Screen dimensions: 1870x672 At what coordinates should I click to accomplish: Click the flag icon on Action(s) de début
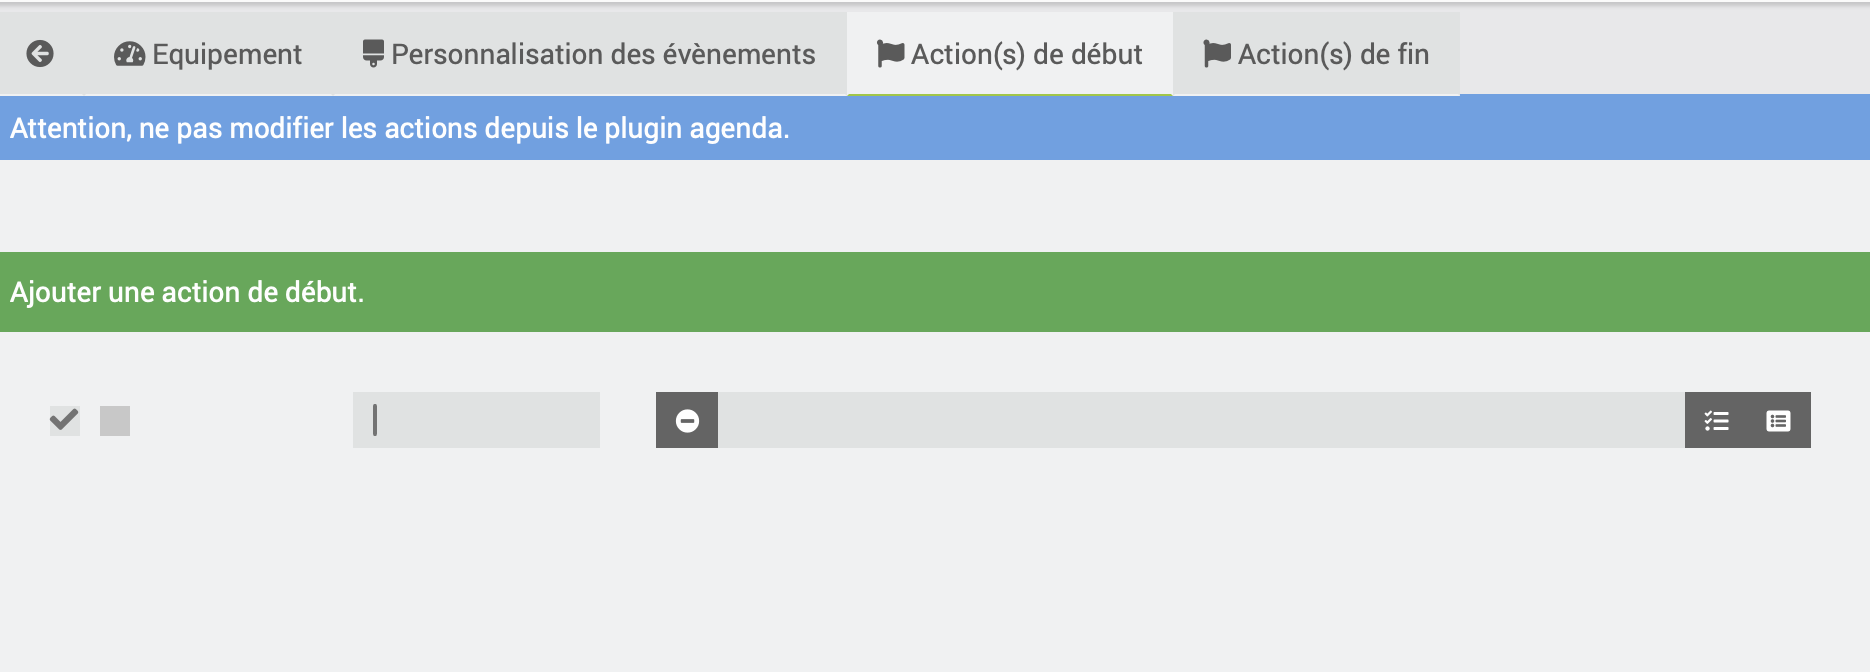point(890,54)
